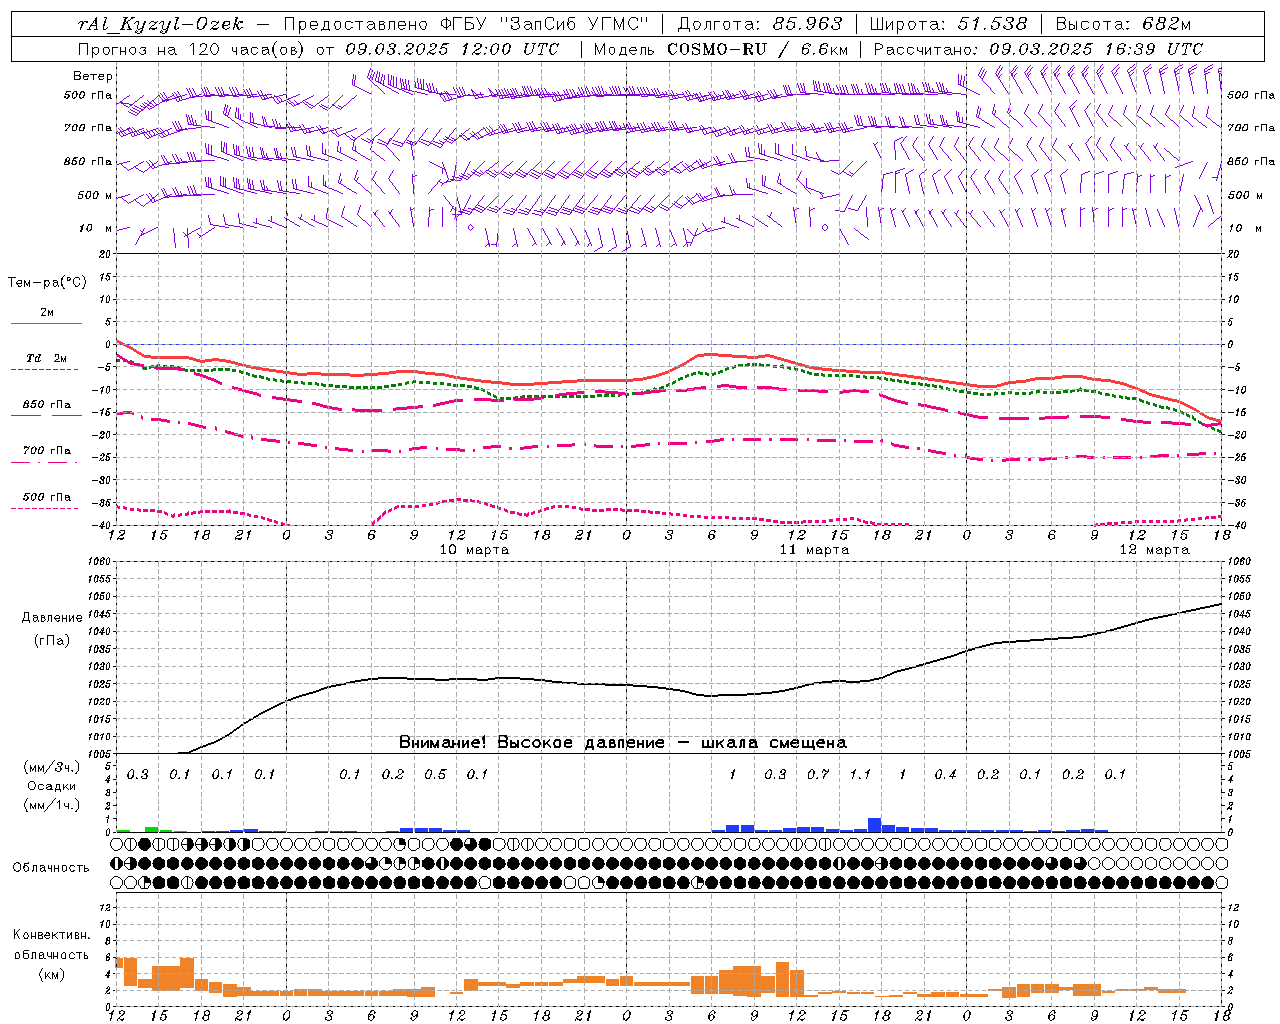Click the (км) convective cloud unit label

click(52, 974)
